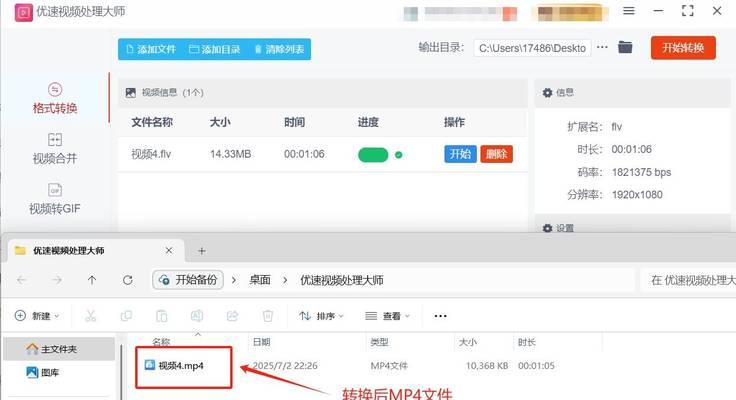
Task: Click the output directory path field
Action: point(532,48)
